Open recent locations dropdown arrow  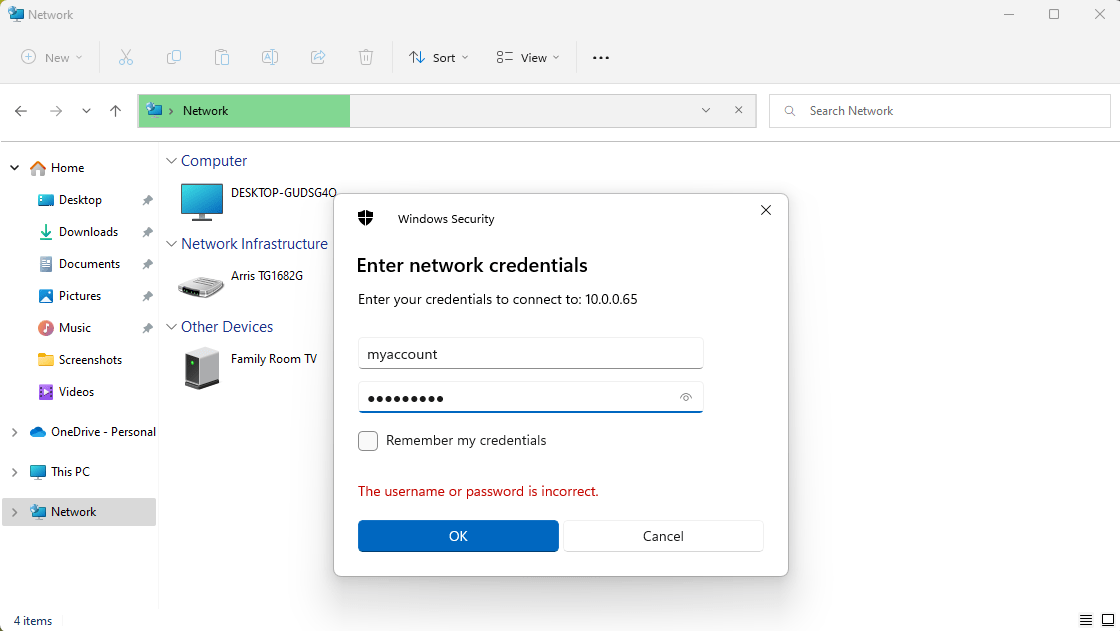tap(86, 111)
